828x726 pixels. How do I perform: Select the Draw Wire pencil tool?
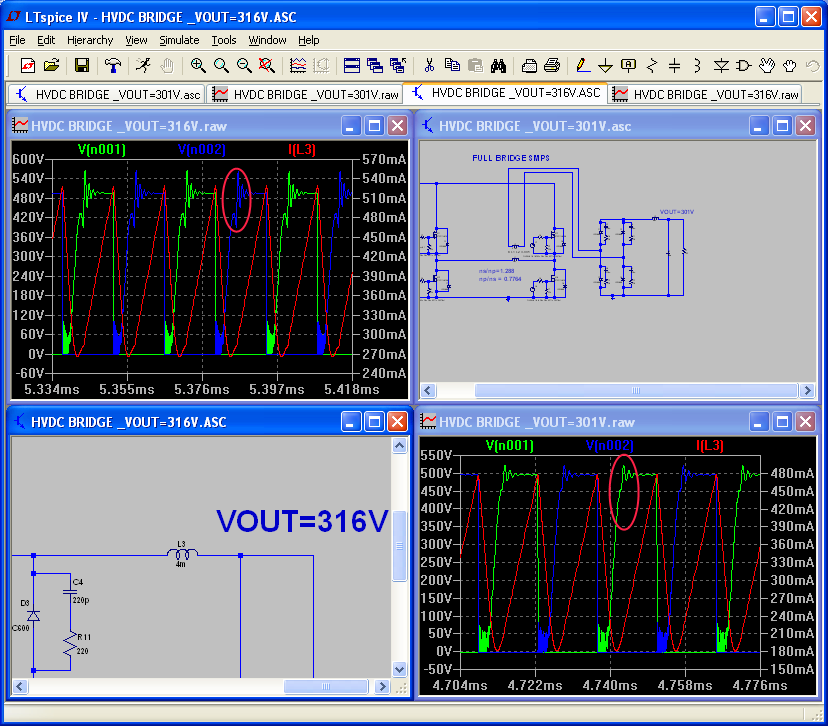pos(582,65)
